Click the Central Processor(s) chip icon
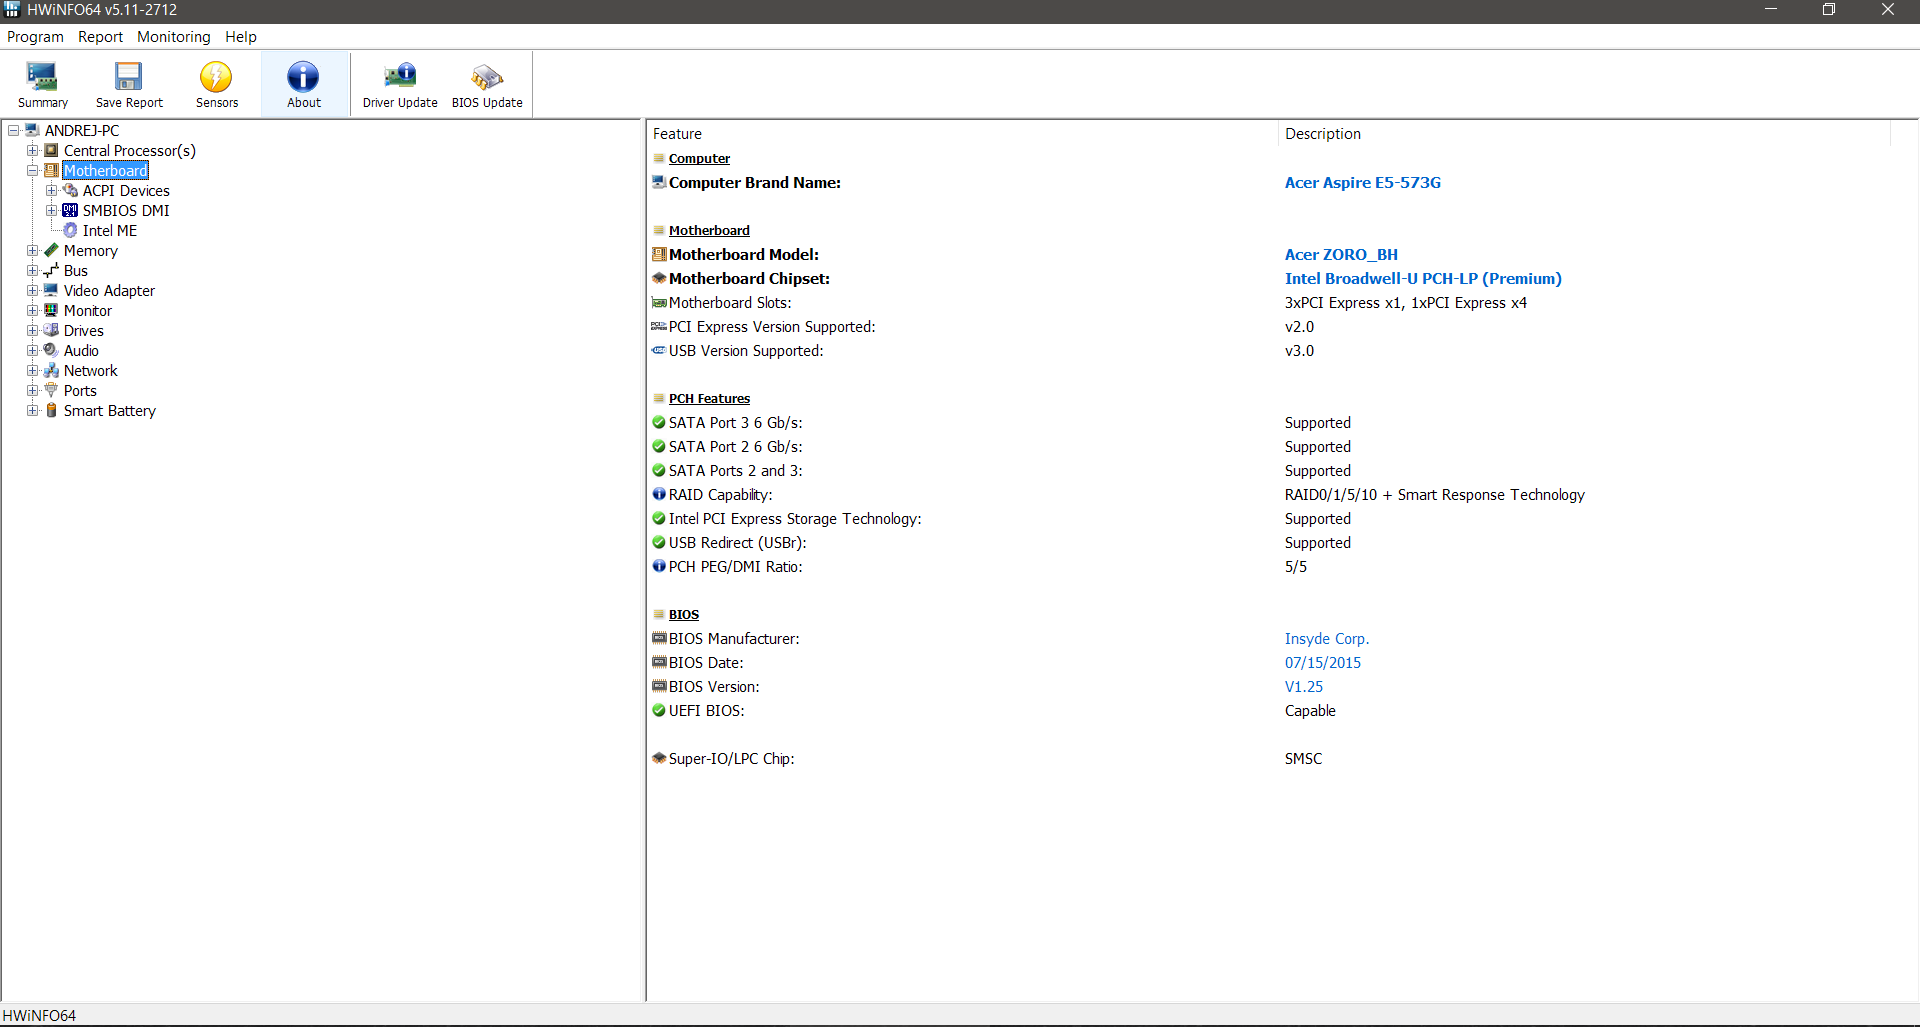 [51, 150]
